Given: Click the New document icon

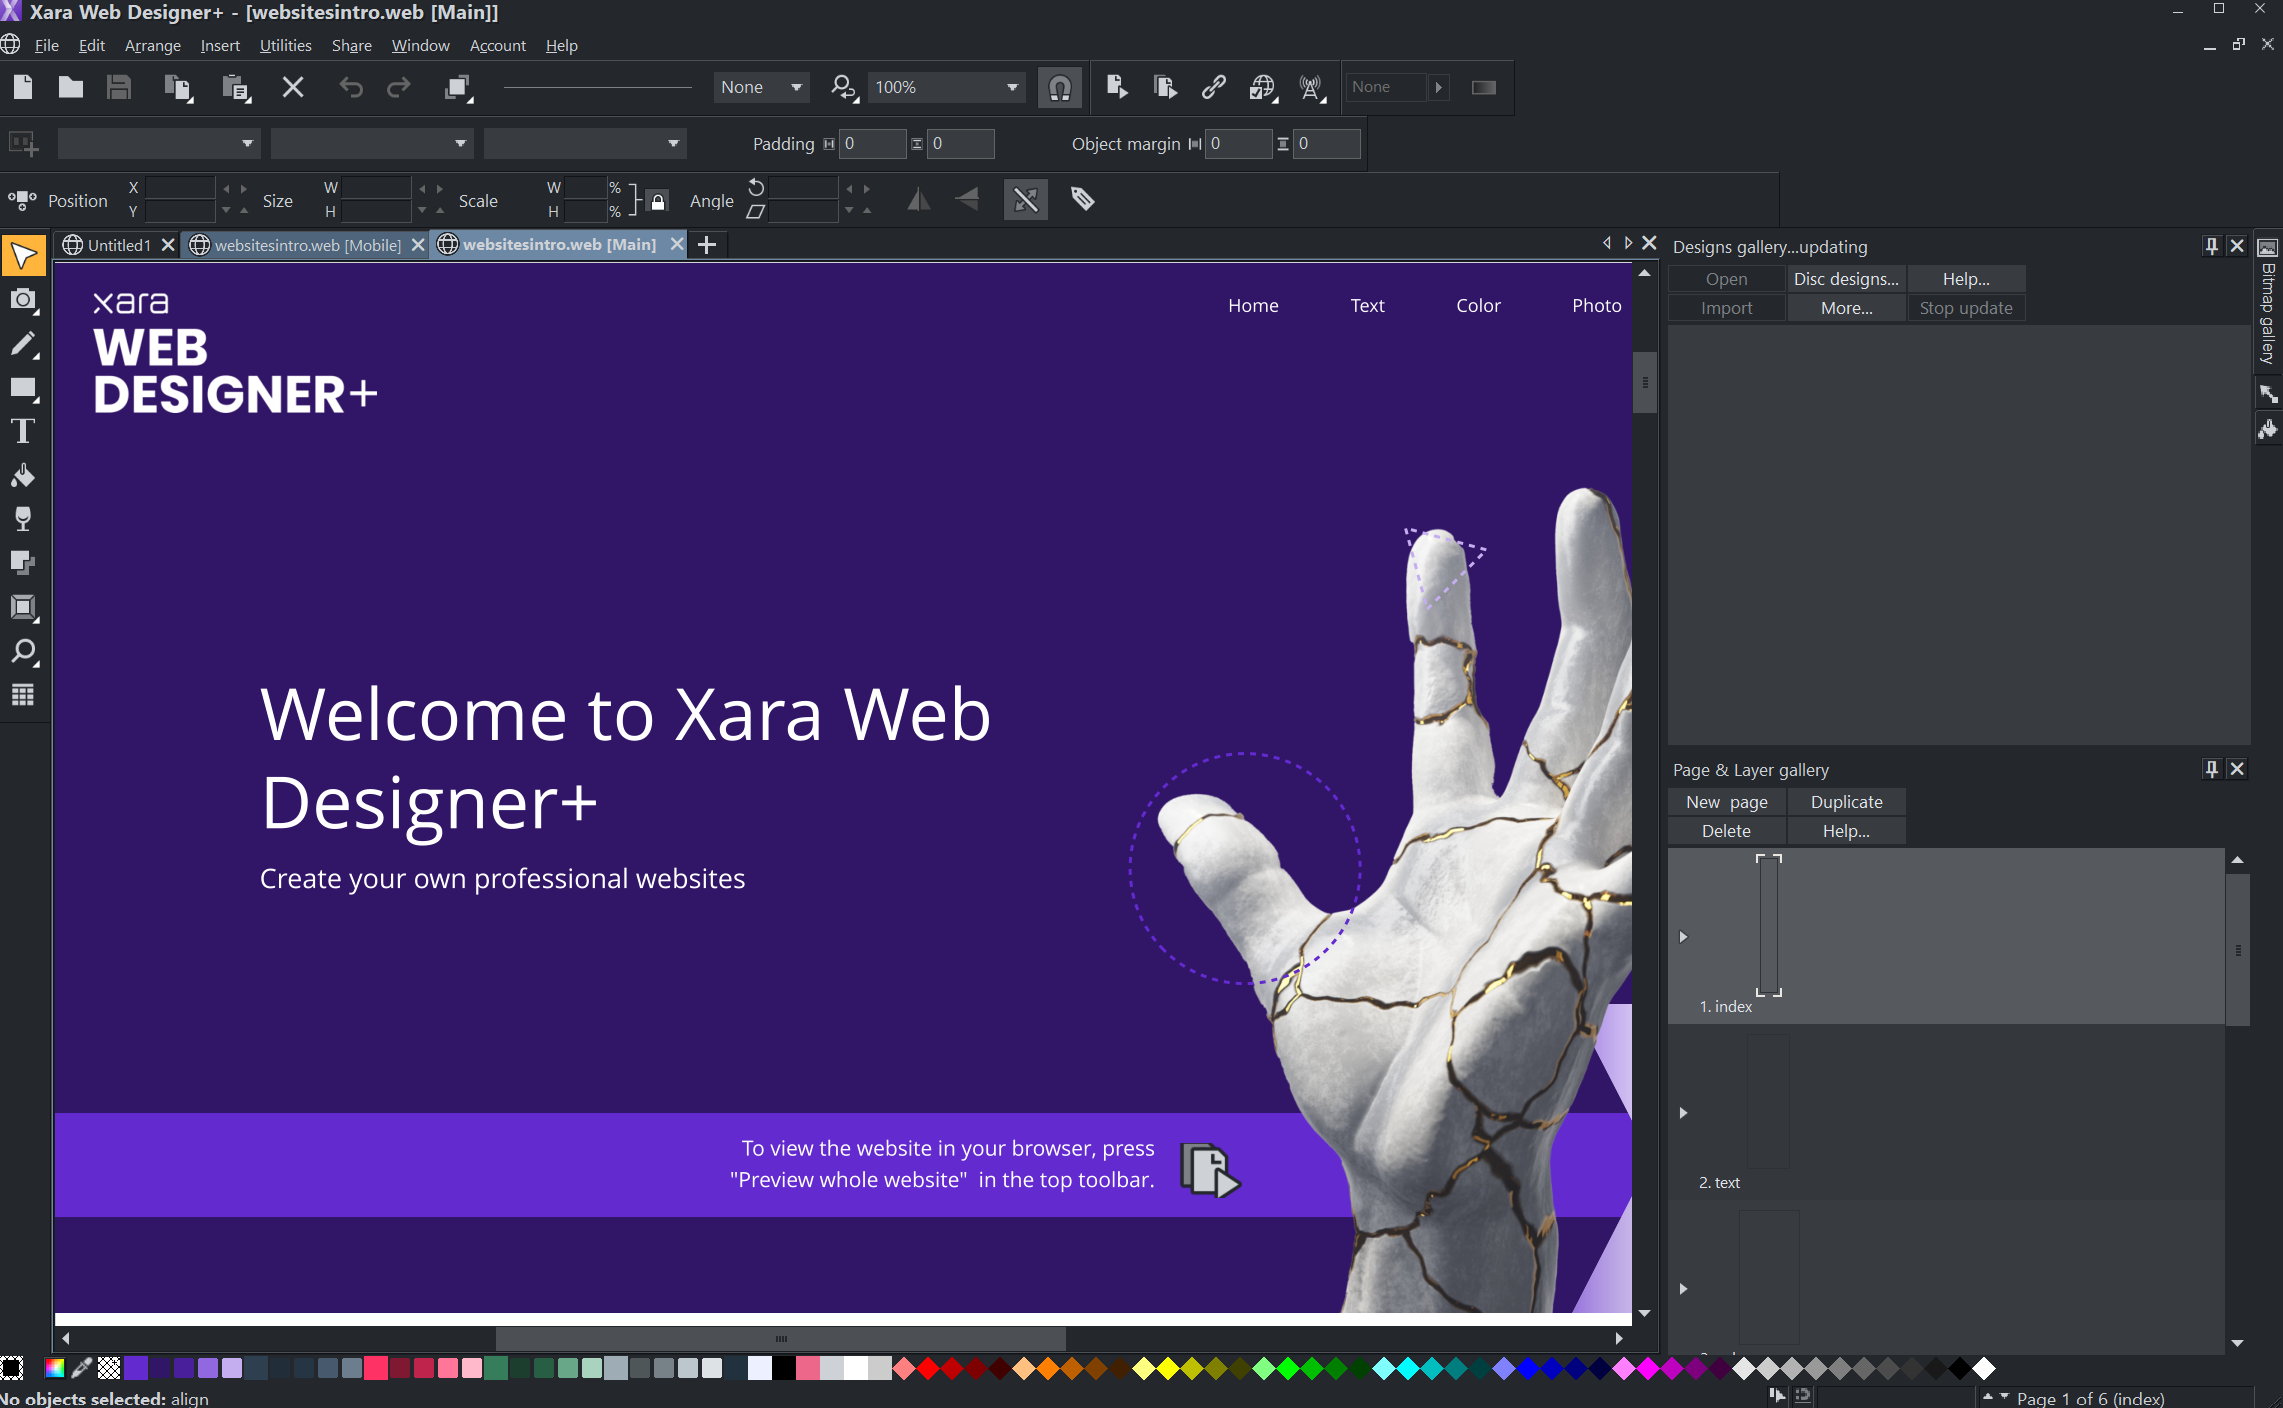Looking at the screenshot, I should [23, 87].
